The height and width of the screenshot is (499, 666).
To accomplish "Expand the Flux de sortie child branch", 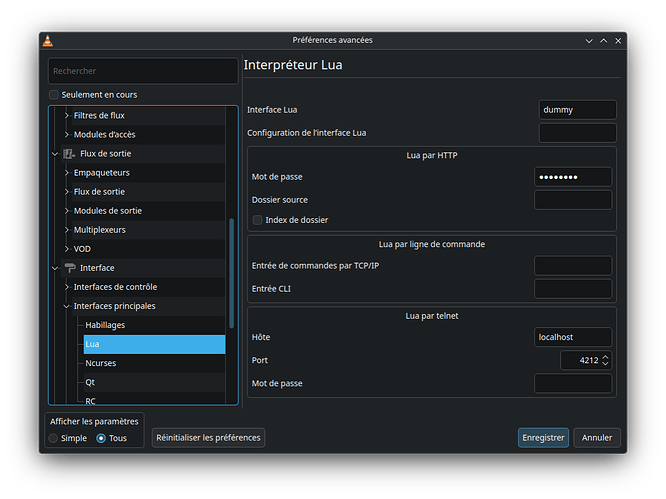I will point(66,192).
